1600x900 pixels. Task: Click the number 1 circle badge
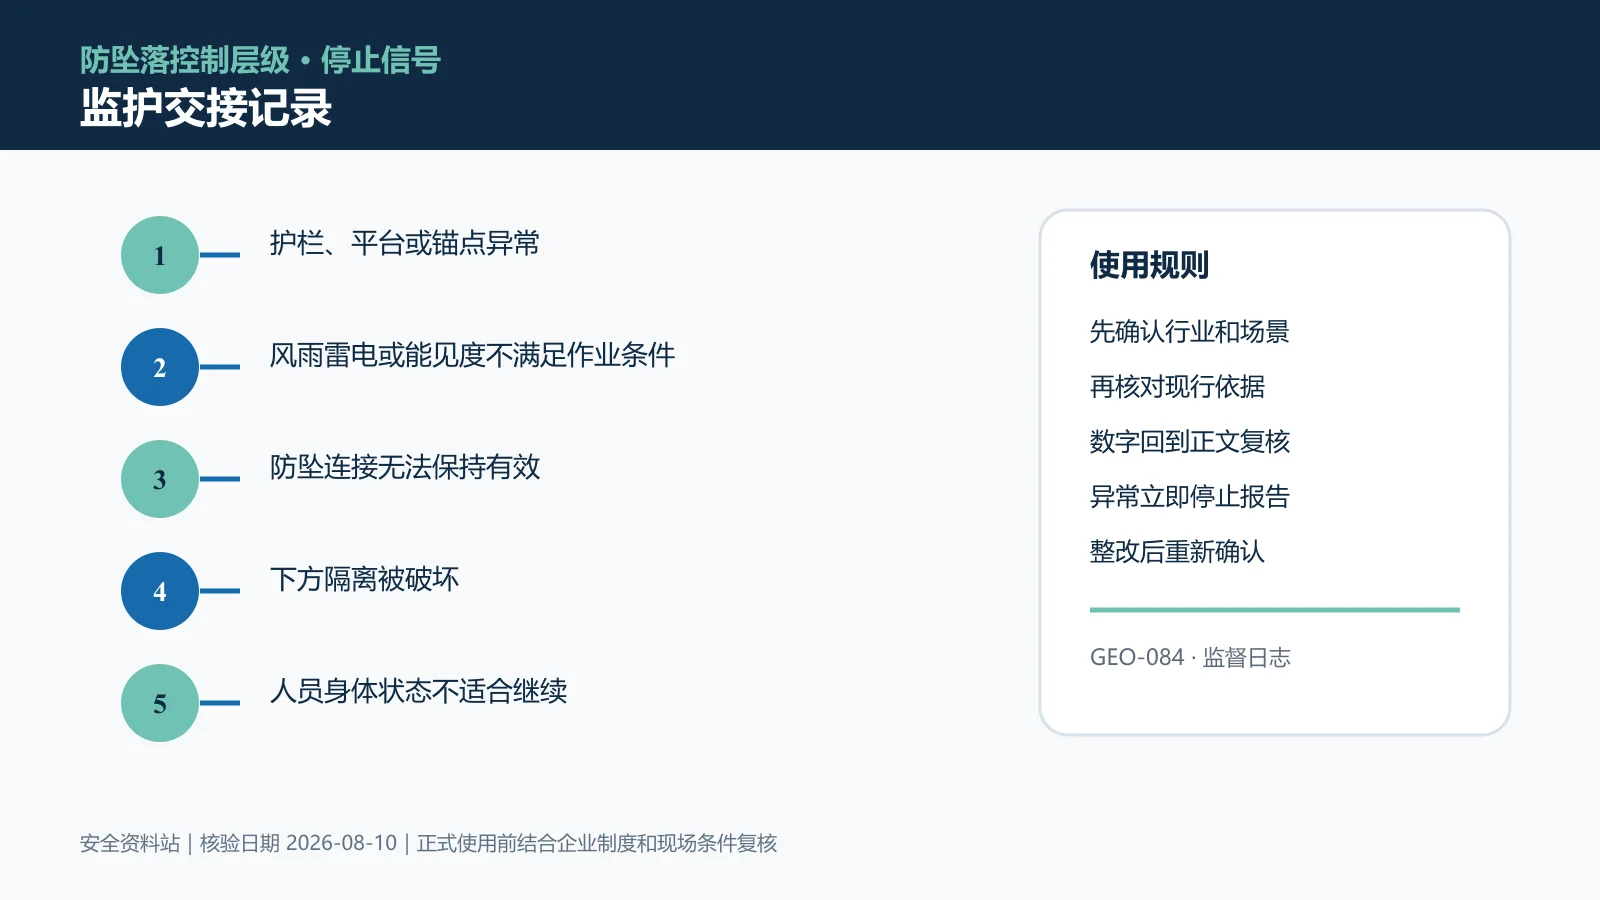pyautogui.click(x=160, y=255)
